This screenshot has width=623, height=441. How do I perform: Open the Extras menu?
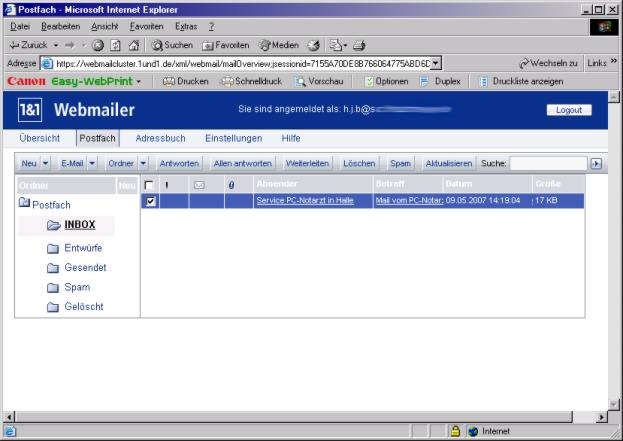(185, 26)
